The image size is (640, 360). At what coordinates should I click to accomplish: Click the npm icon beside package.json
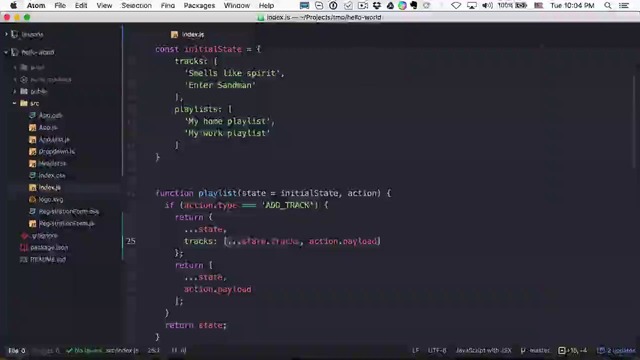[24, 247]
